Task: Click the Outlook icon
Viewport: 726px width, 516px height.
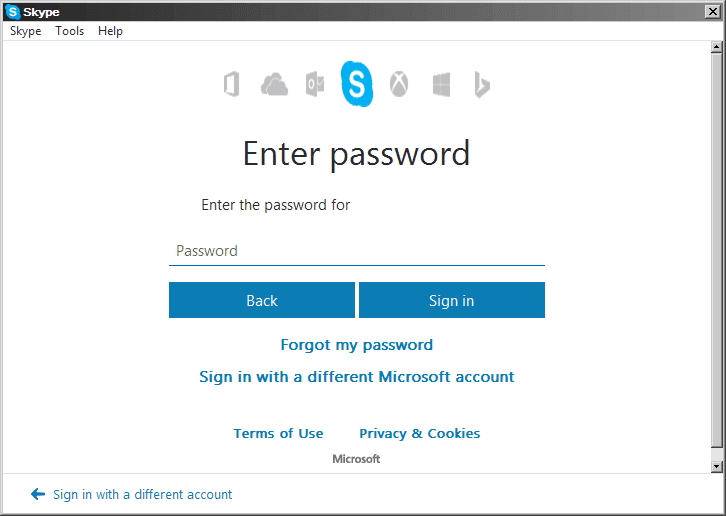Action: [315, 84]
